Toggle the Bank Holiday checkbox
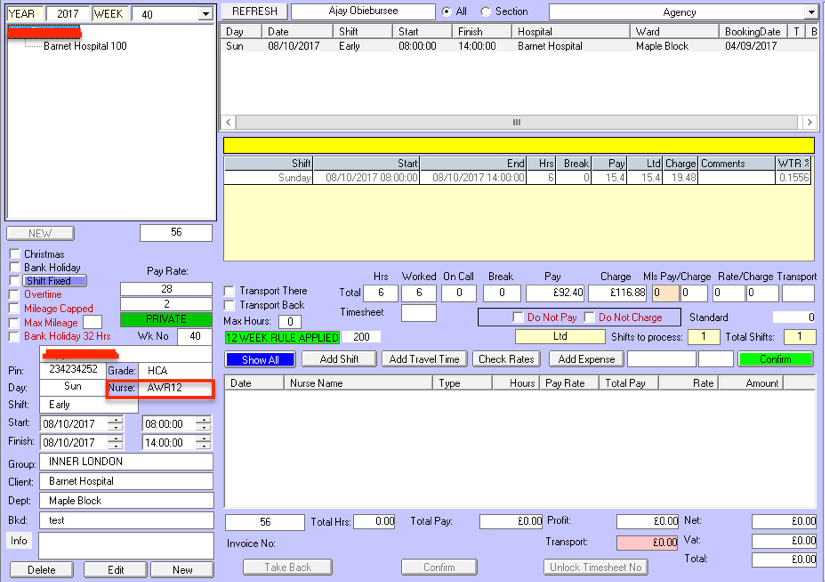This screenshot has height=582, width=825. point(14,268)
